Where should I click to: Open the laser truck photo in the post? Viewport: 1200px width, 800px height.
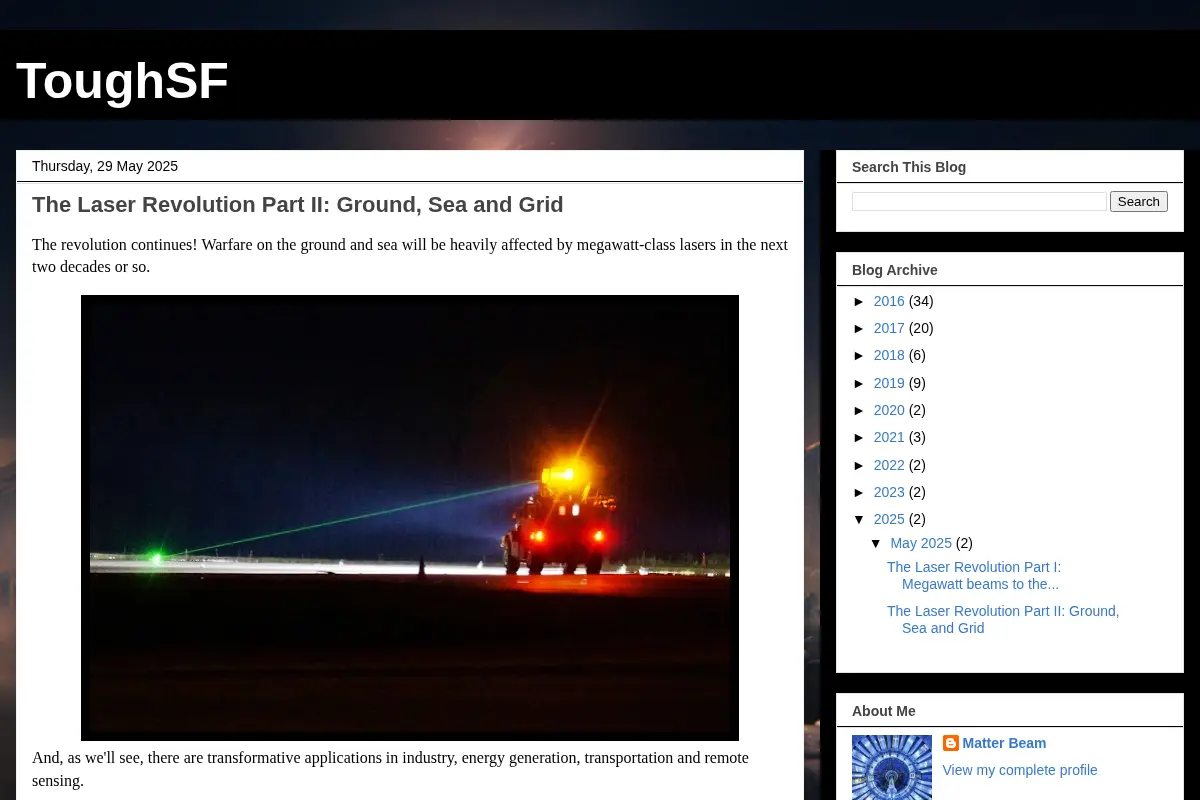pyautogui.click(x=410, y=518)
